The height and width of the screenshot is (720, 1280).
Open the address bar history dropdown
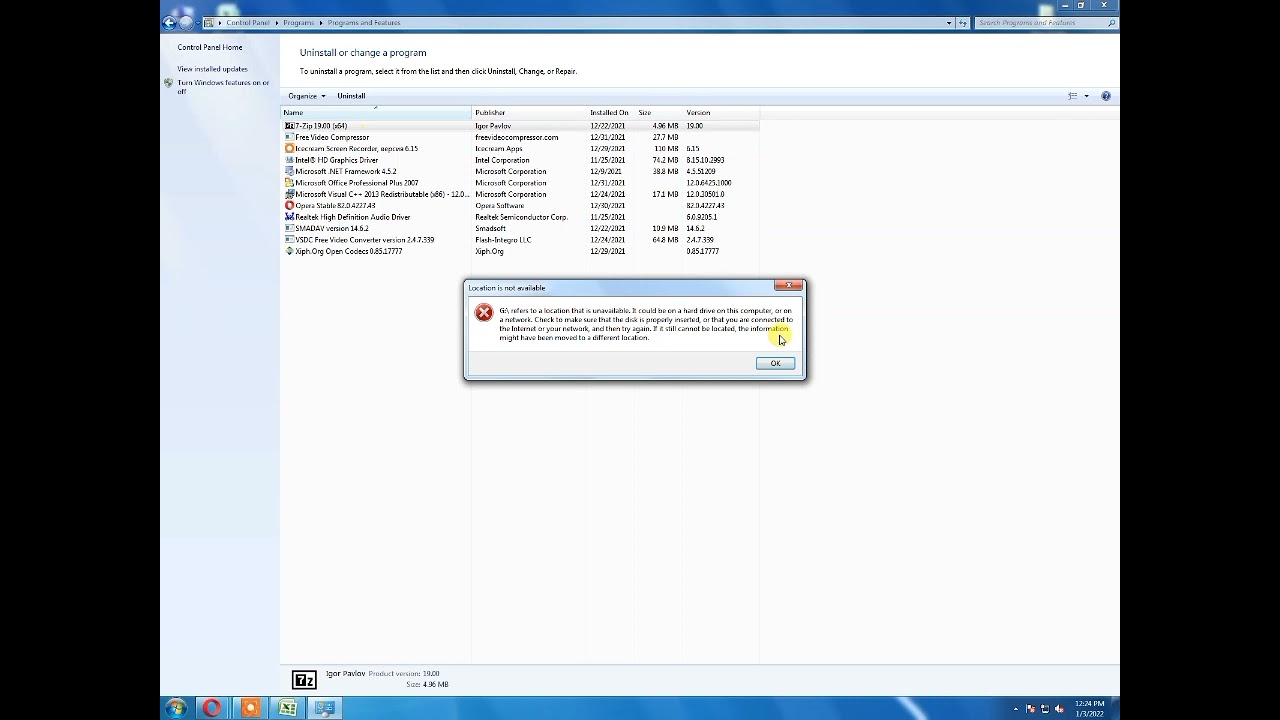(949, 22)
